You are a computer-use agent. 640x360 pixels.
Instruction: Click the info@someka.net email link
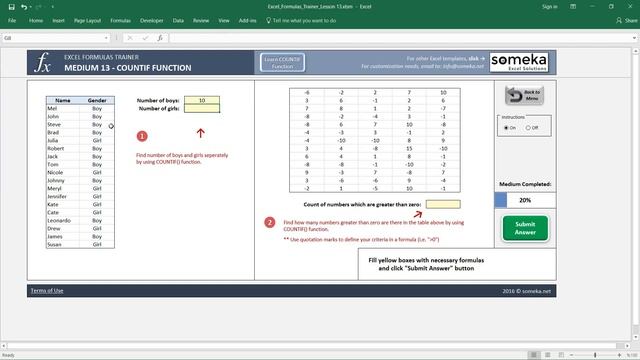463,66
